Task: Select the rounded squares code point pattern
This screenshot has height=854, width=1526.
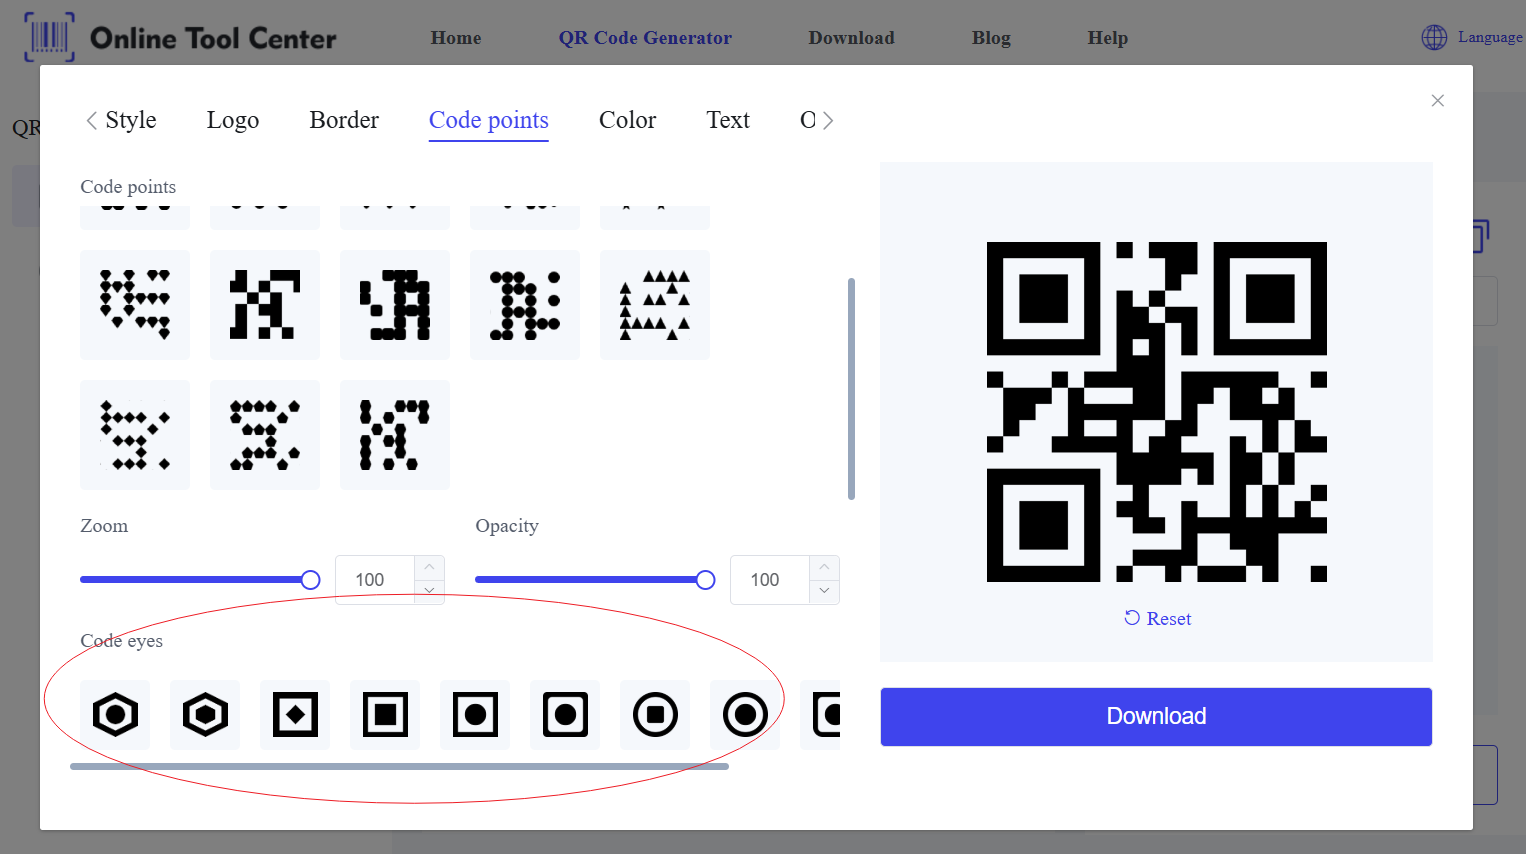Action: 395,305
